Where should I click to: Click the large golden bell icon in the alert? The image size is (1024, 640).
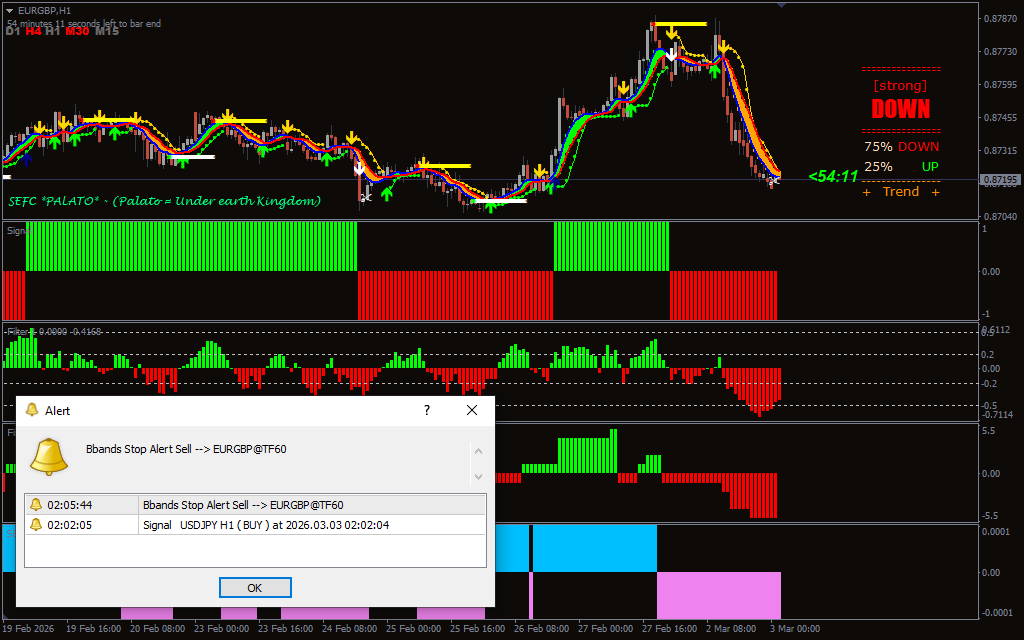pyautogui.click(x=49, y=455)
